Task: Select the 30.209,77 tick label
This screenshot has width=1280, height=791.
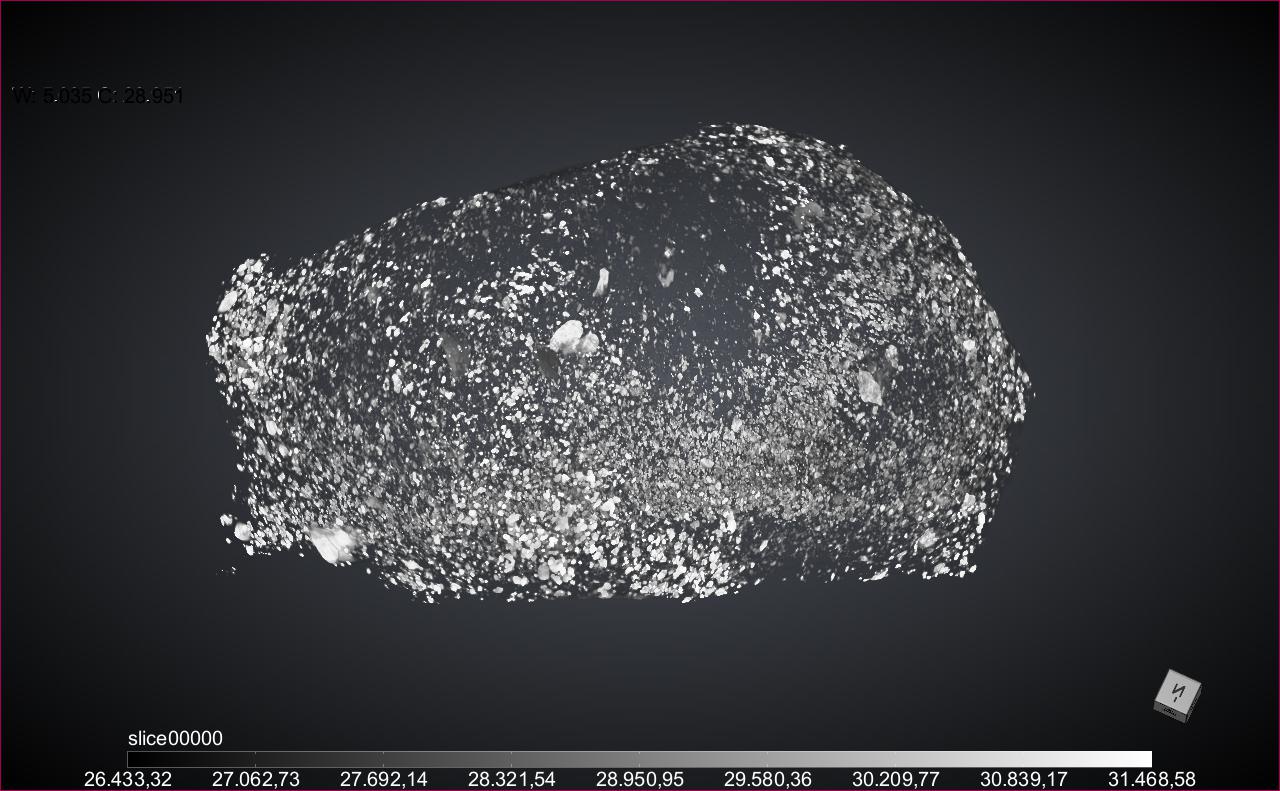Action: [895, 779]
